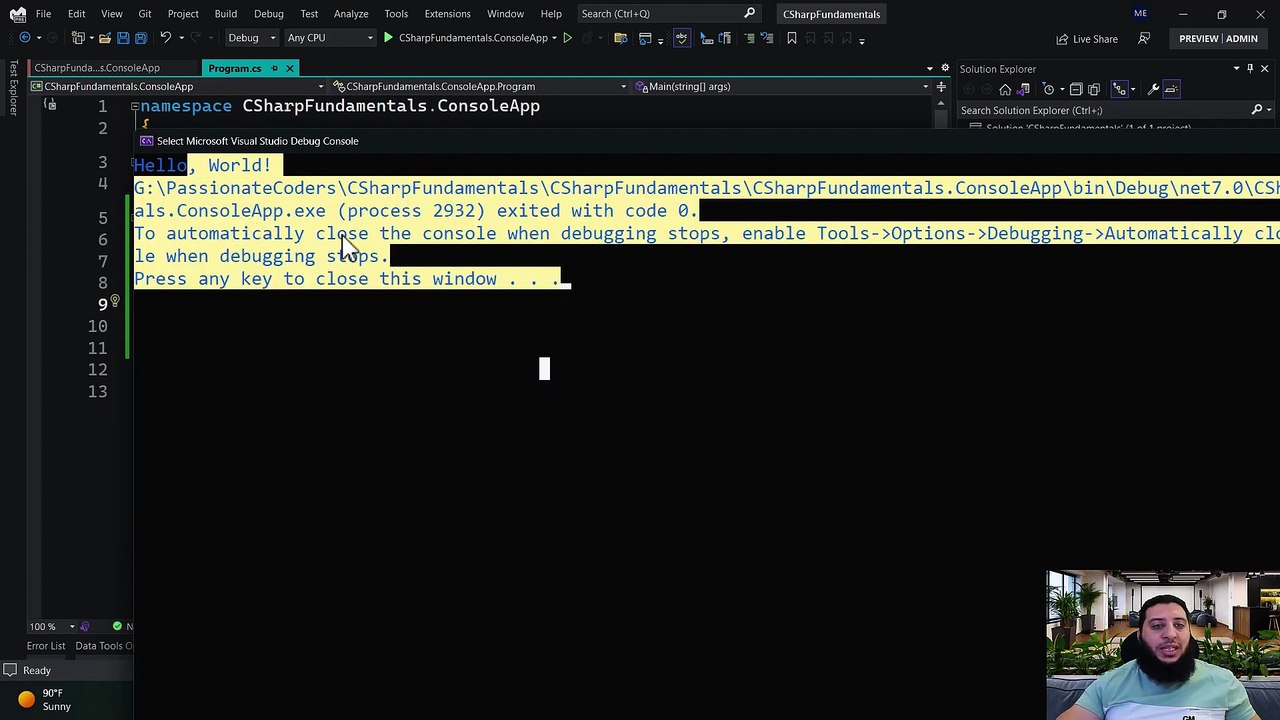The height and width of the screenshot is (720, 1280).
Task: Click the Search magnifier icon in the title bar
Action: [x=749, y=14]
